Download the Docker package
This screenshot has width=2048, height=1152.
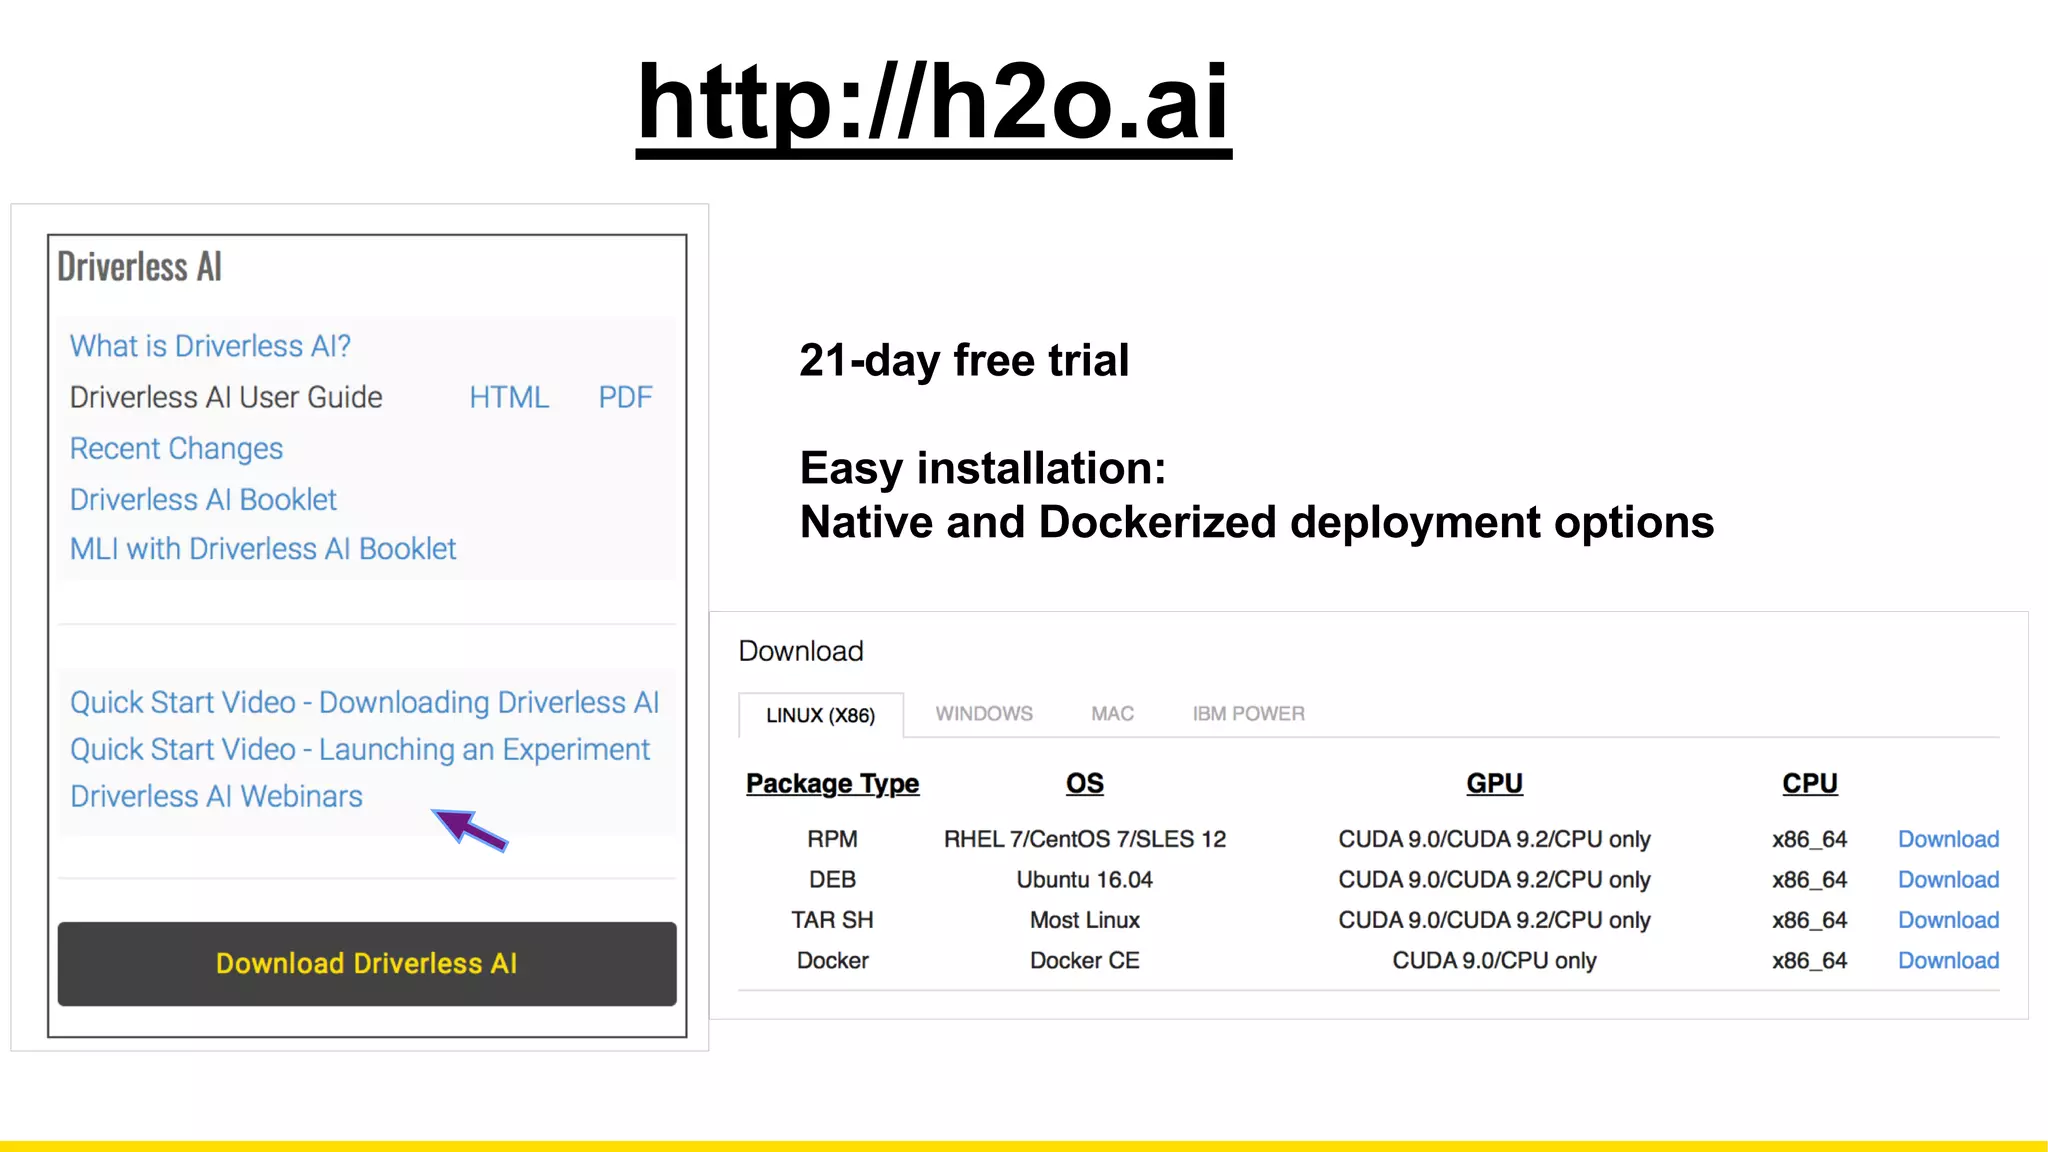point(1948,960)
